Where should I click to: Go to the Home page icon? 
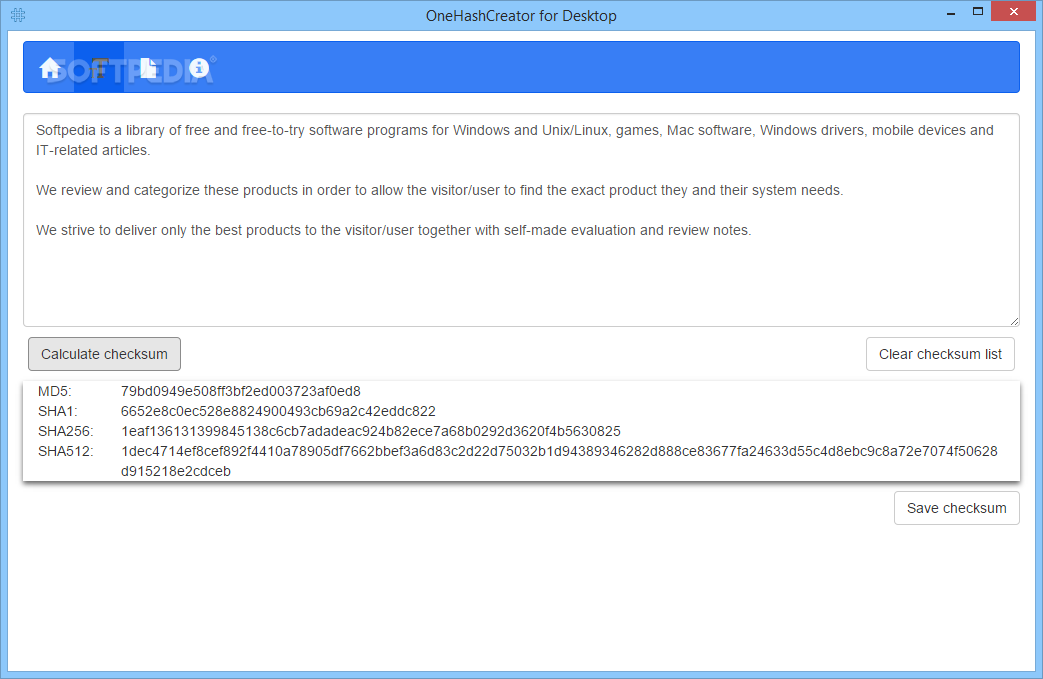coord(49,67)
